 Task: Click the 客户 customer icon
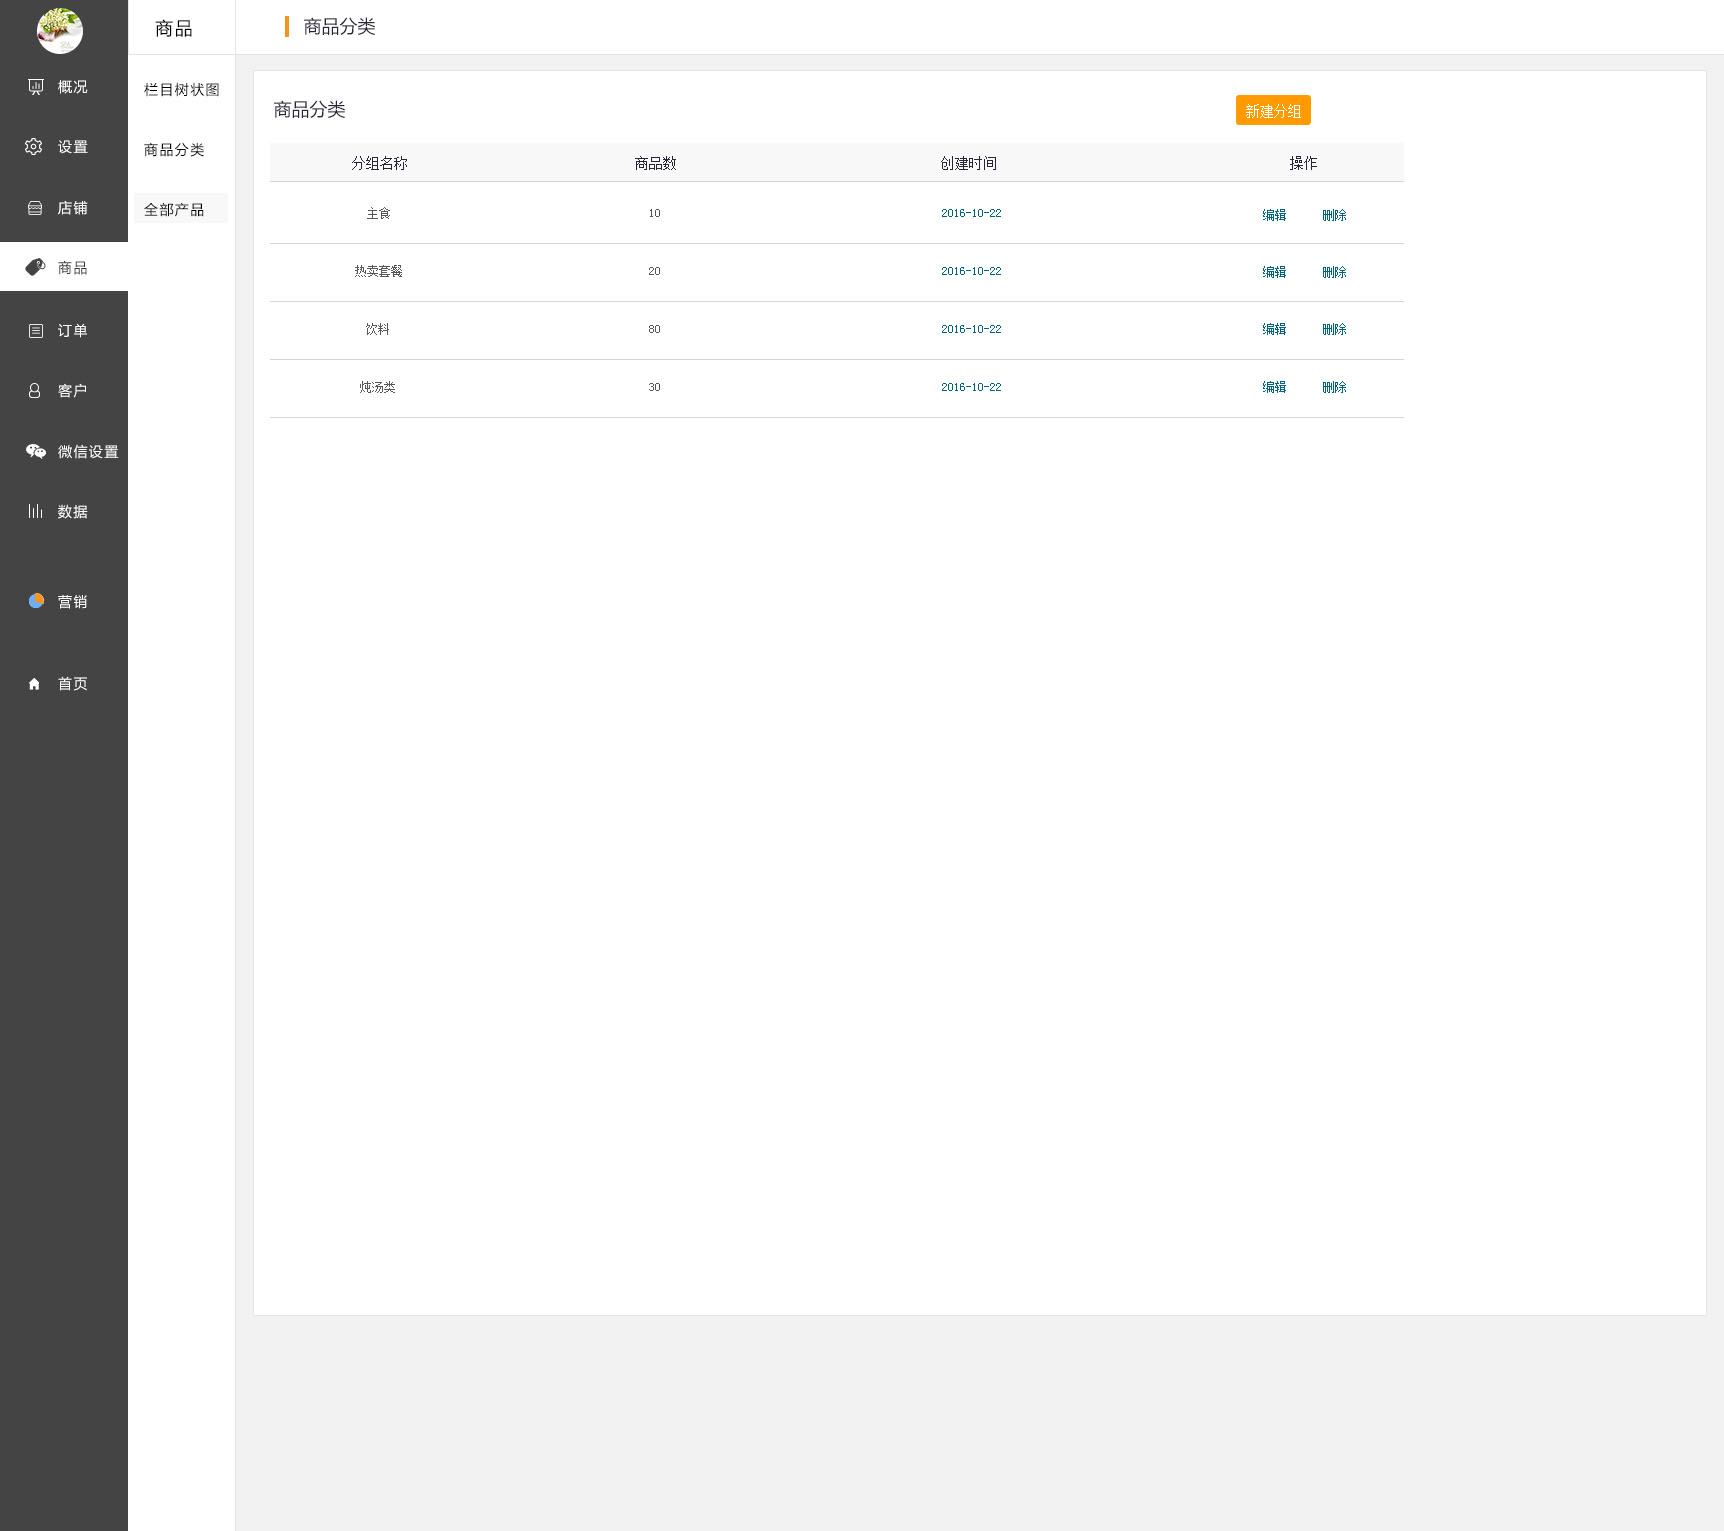35,391
